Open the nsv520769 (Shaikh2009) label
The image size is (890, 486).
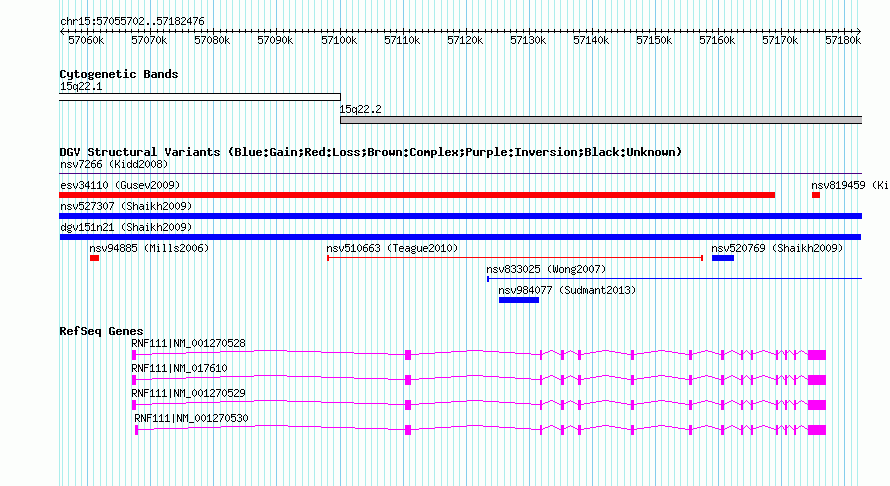[777, 248]
